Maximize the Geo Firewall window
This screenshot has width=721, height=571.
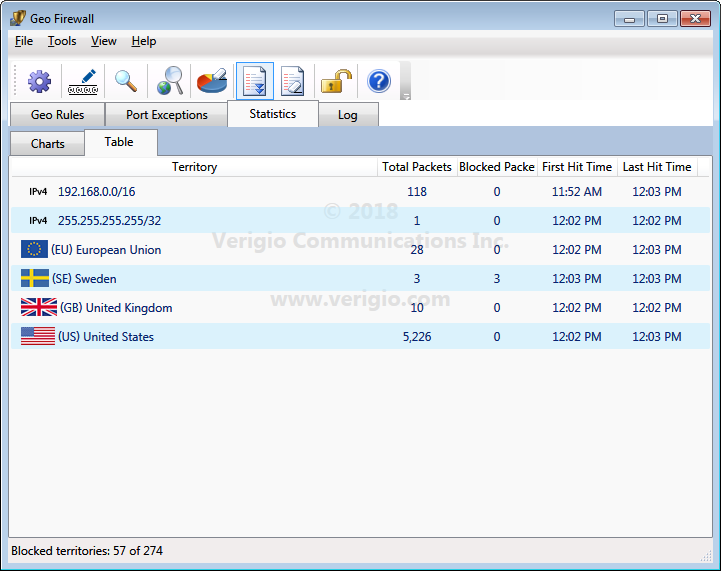[x=662, y=19]
